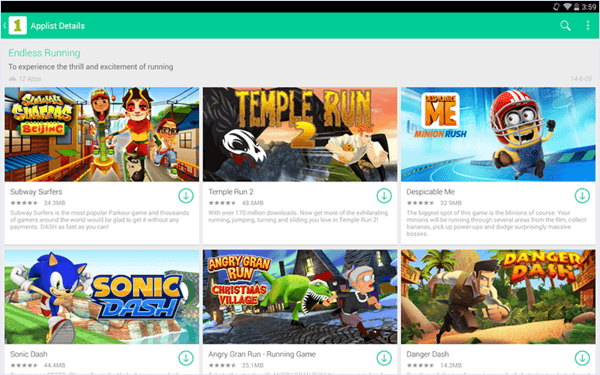The image size is (600, 375).
Task: Select the Danger Dash title
Action: (427, 354)
